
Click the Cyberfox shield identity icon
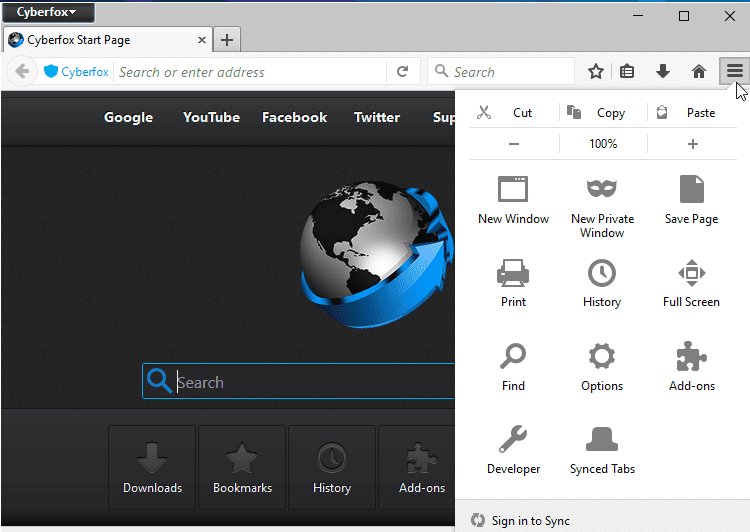(x=51, y=72)
